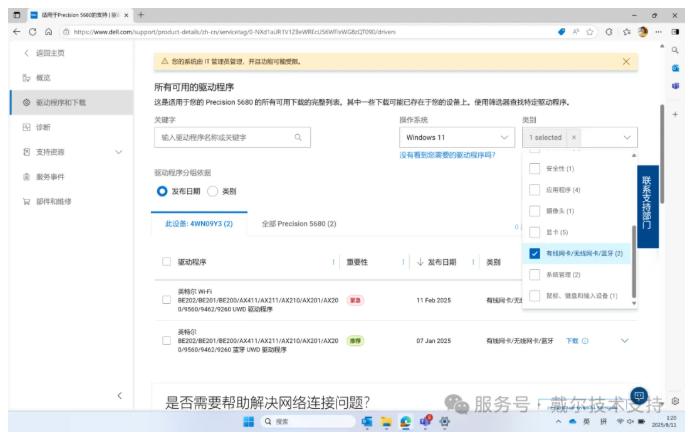692x441 pixels.
Task: Check the 系统管理 (2) category checkbox
Action: 534,275
